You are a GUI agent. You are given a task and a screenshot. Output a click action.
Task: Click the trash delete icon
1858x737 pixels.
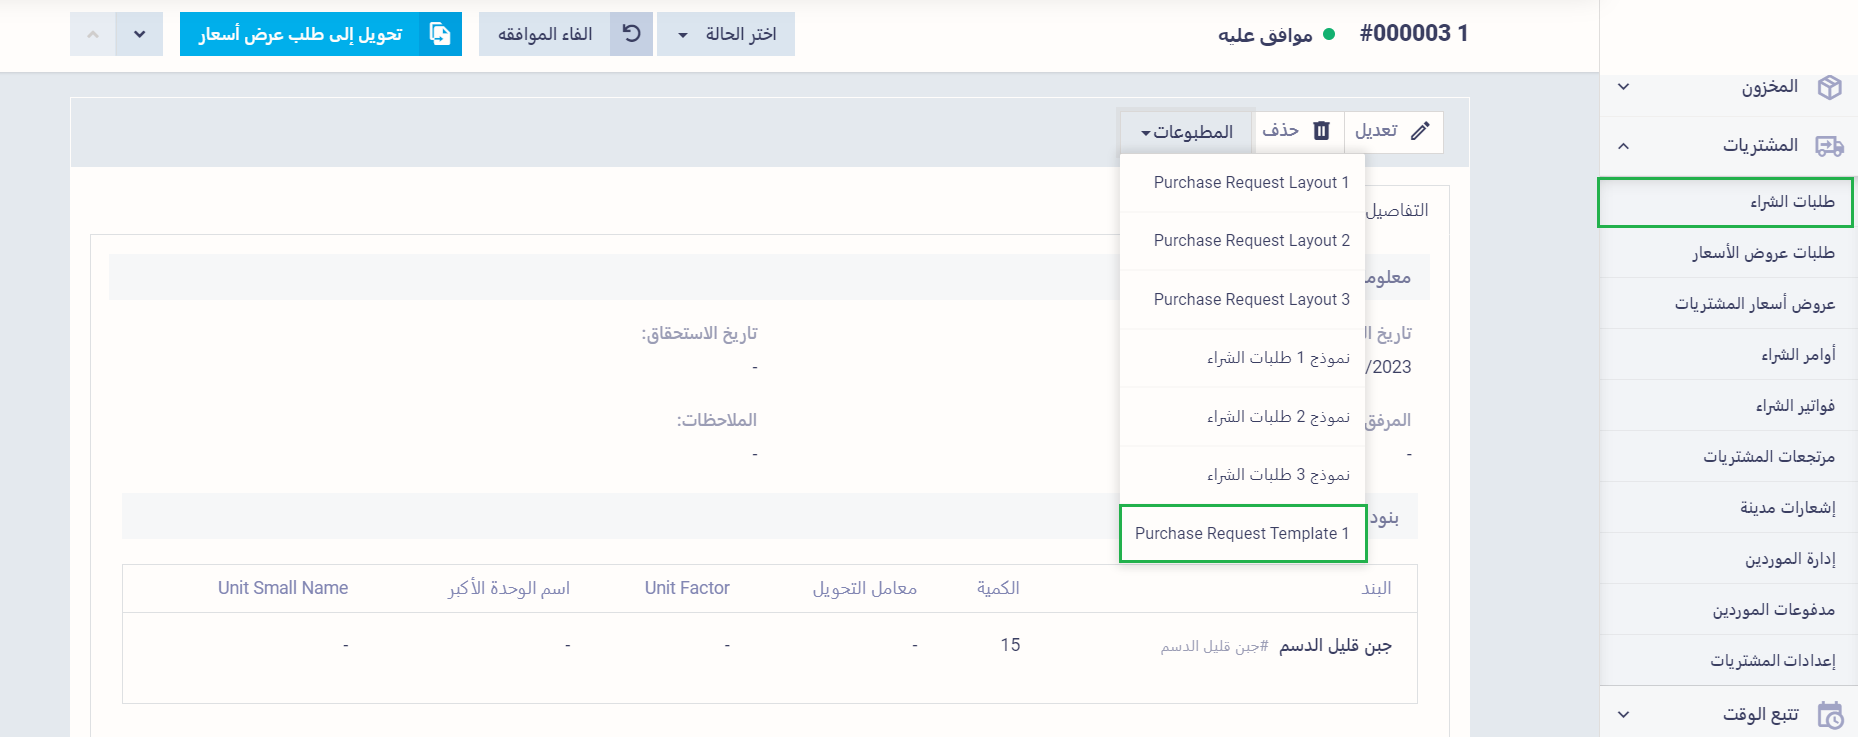point(1321,131)
